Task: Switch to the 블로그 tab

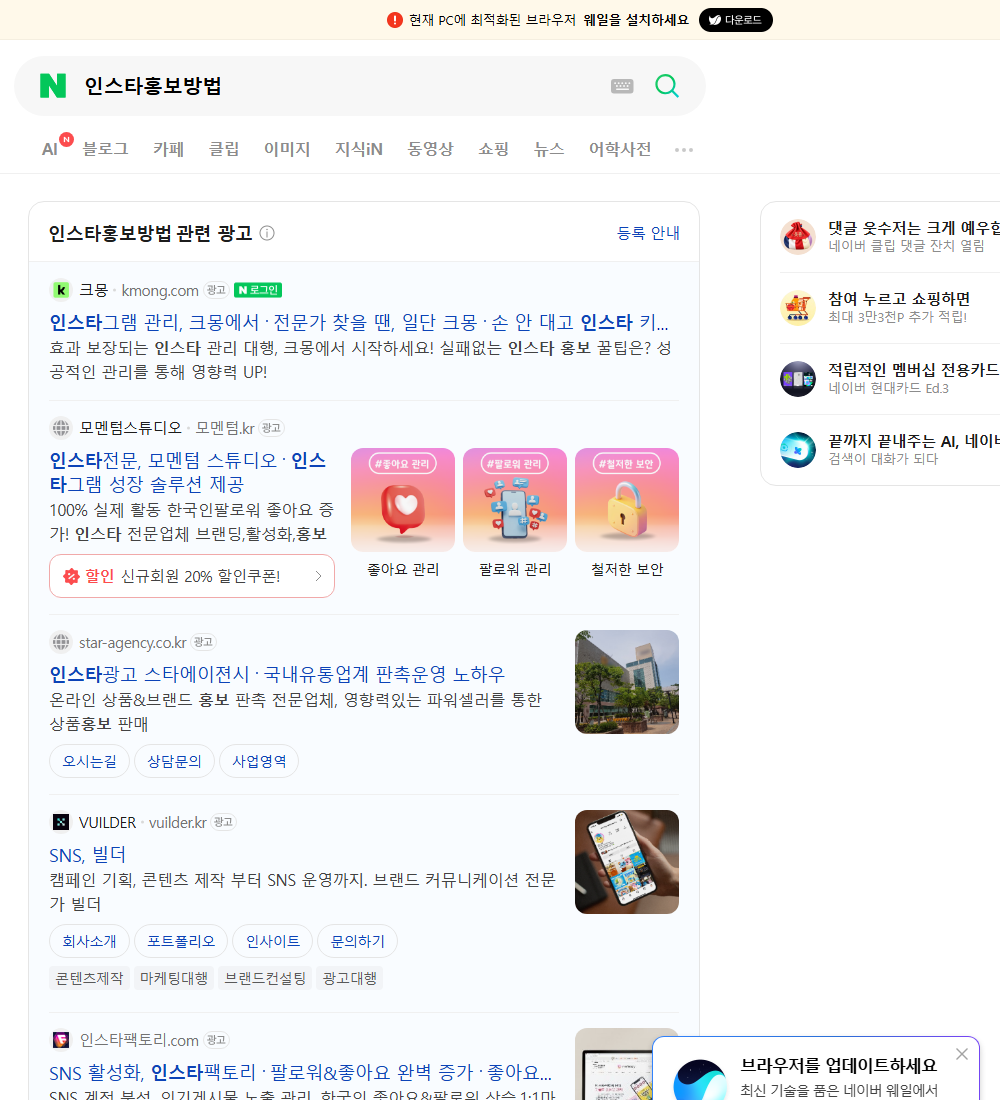Action: (105, 149)
